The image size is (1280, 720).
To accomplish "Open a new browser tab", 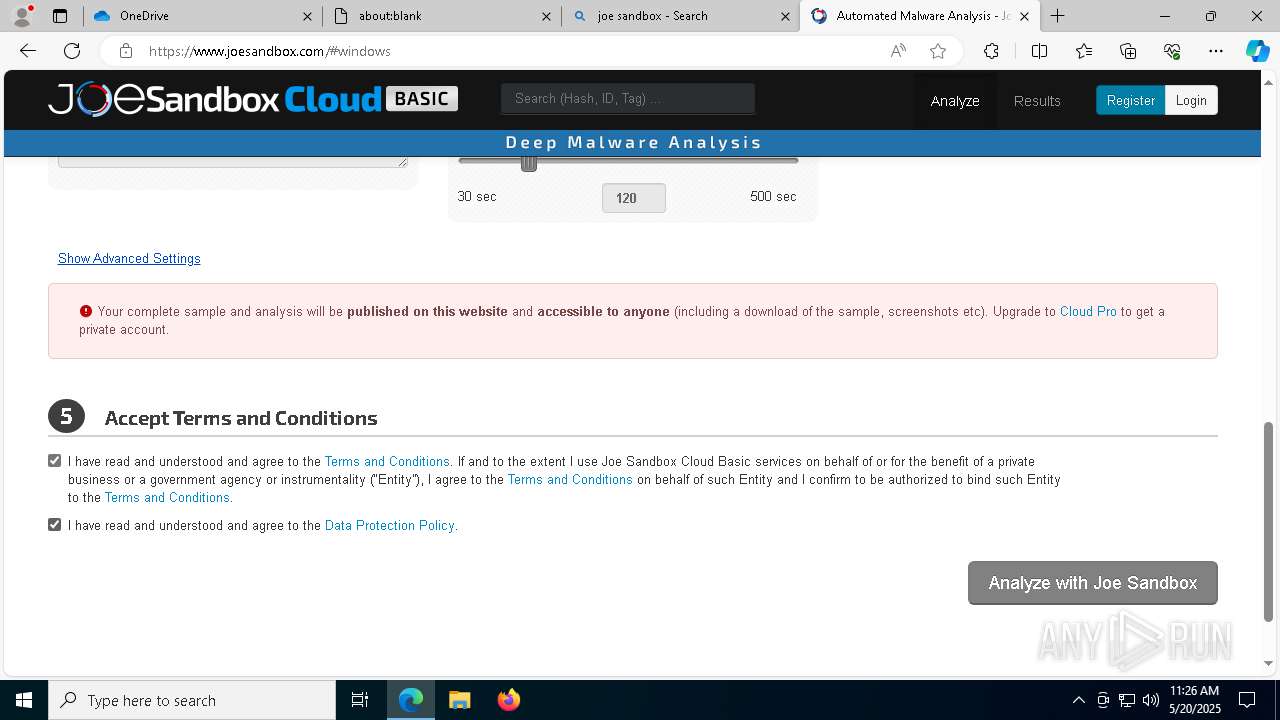I will click(1057, 16).
